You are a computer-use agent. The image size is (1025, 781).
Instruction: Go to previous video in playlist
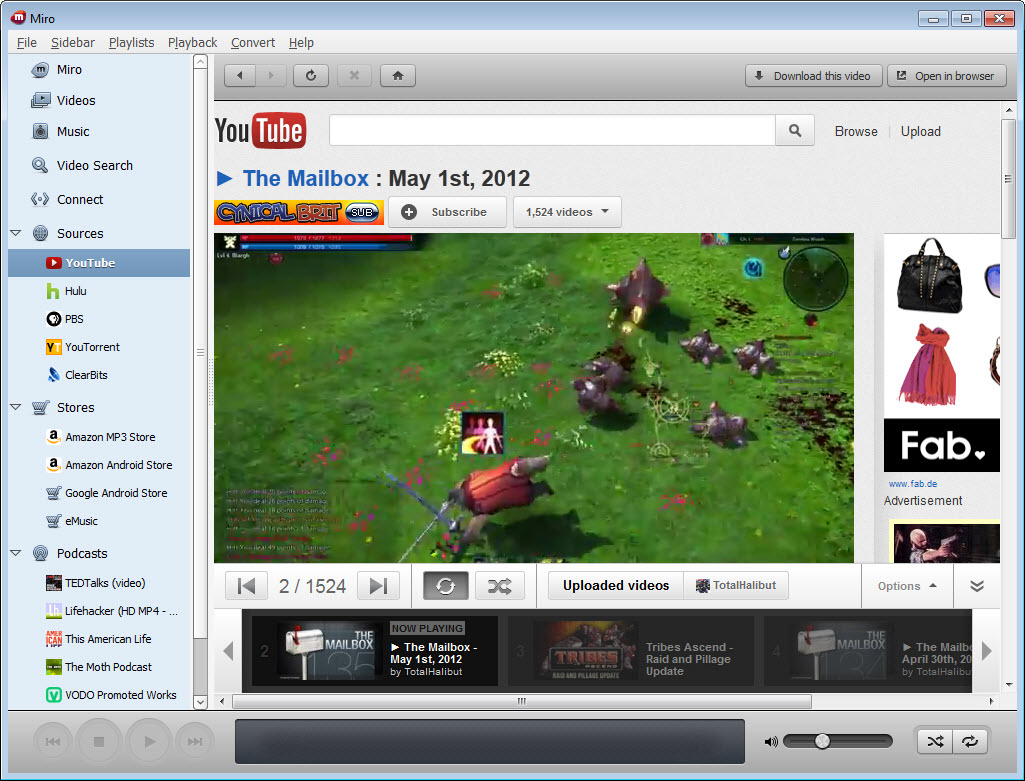[246, 586]
